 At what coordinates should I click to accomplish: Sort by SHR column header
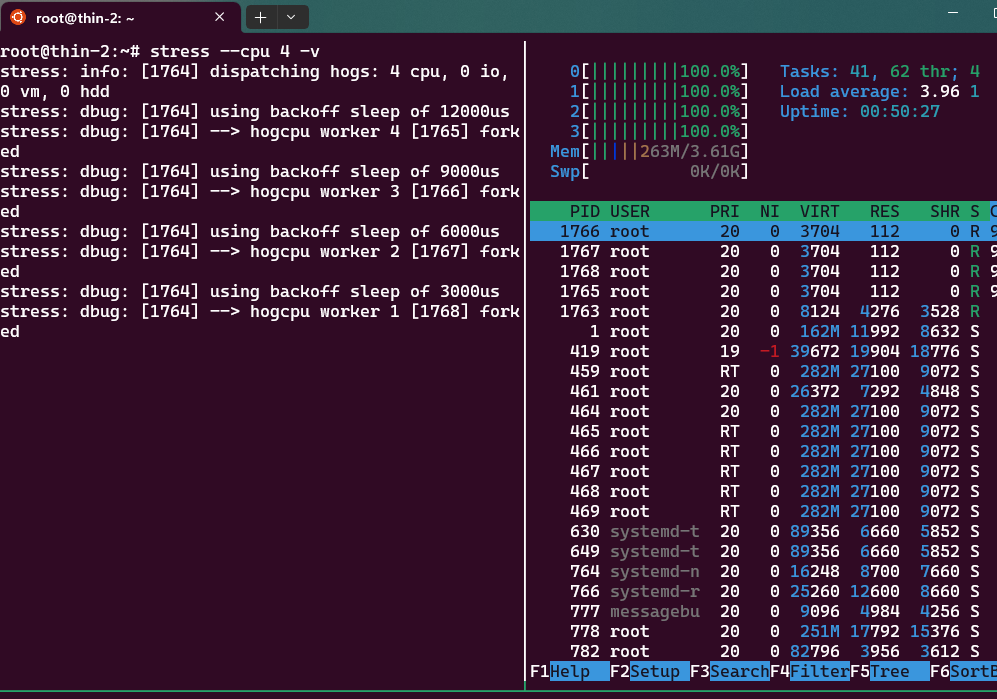944,211
